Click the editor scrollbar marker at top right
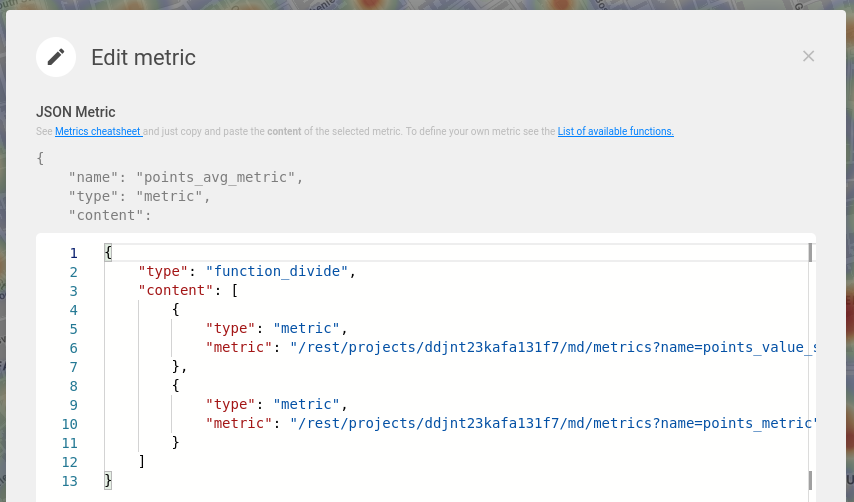The image size is (854, 502). coord(810,252)
